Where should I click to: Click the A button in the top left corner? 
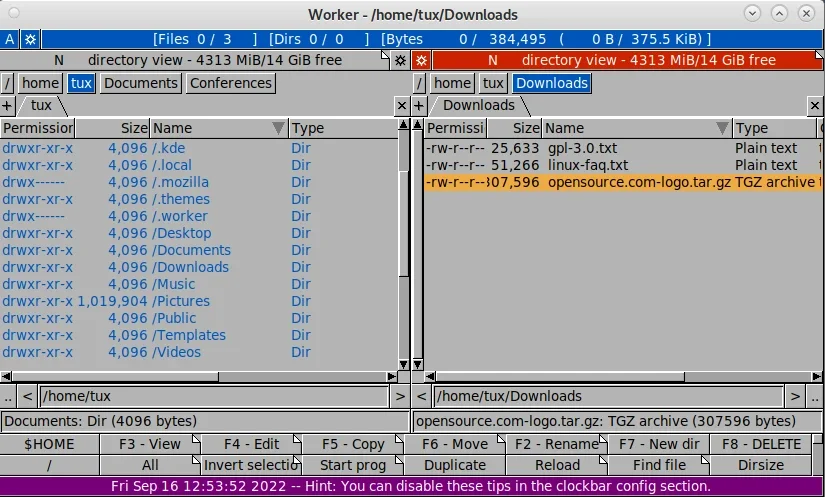[x=10, y=39]
